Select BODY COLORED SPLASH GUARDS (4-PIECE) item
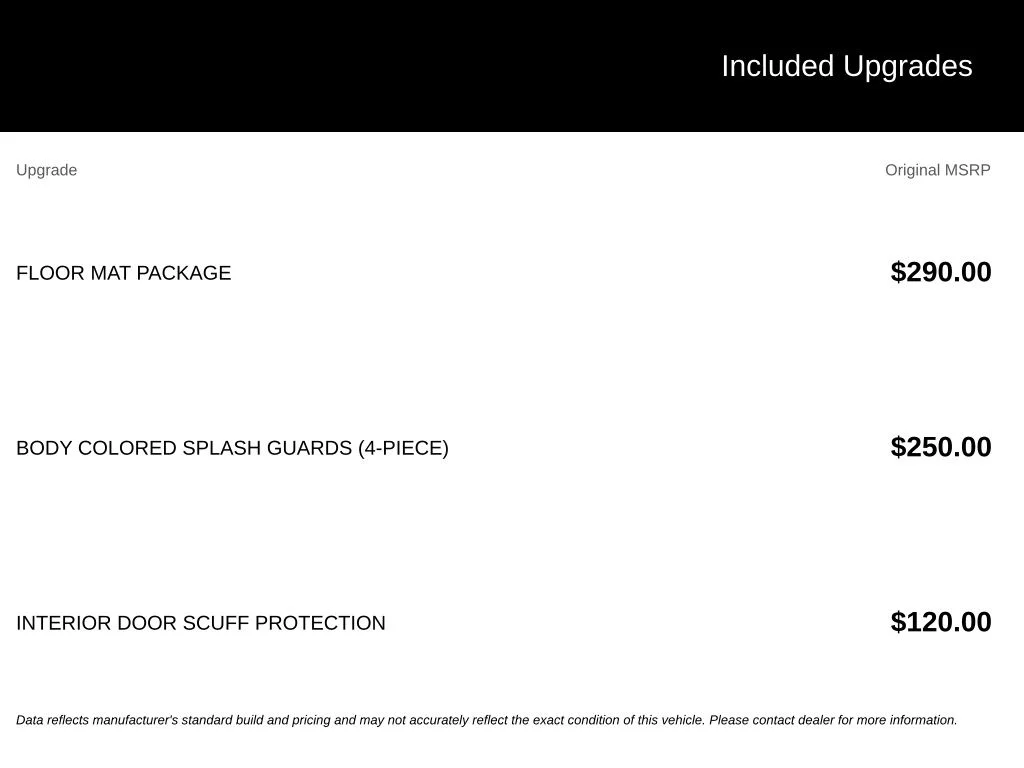The width and height of the screenshot is (1024, 768). point(232,448)
